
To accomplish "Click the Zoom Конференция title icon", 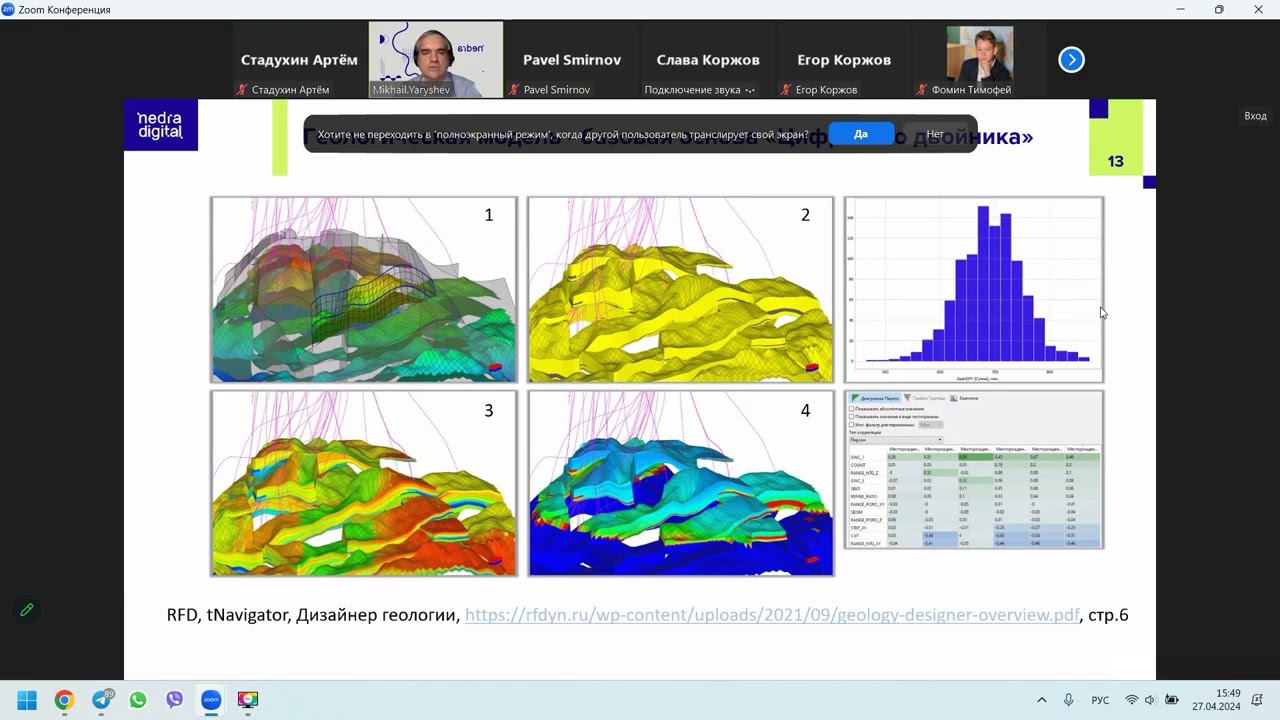I will pos(8,9).
